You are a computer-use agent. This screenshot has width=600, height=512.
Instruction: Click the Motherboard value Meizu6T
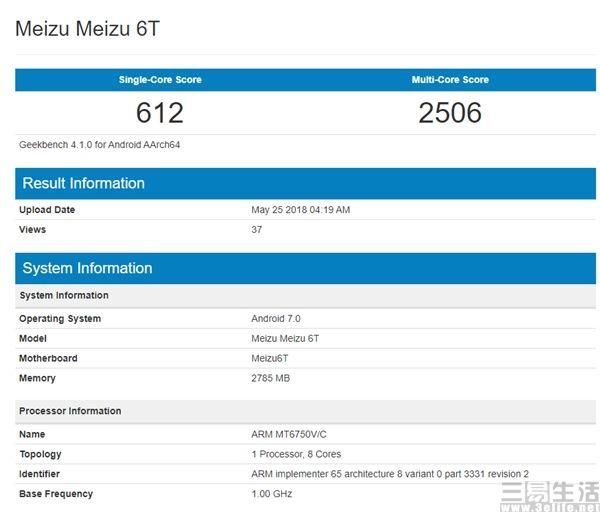pos(271,358)
